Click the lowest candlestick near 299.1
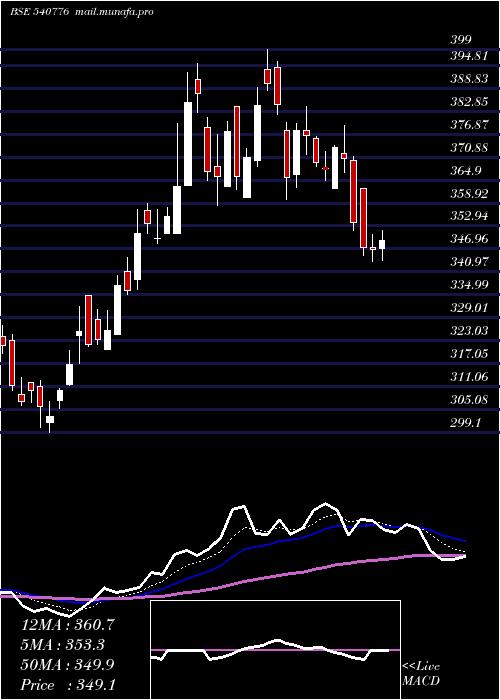500x700 pixels. click(x=50, y=419)
